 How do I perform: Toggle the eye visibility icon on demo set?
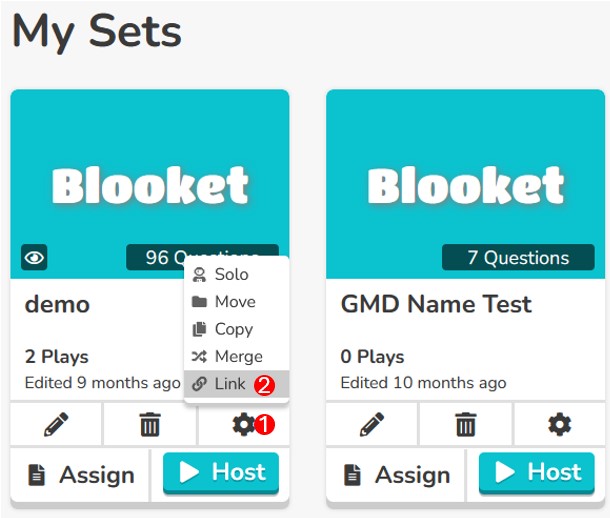[34, 257]
